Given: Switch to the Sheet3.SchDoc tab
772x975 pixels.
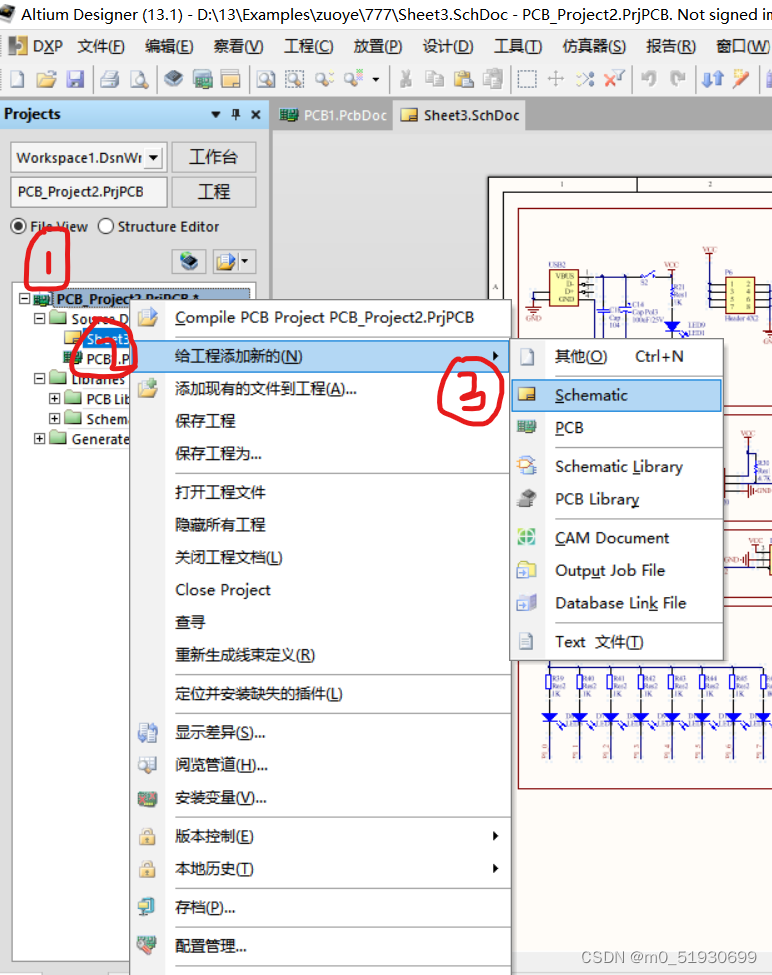Looking at the screenshot, I should pyautogui.click(x=459, y=116).
